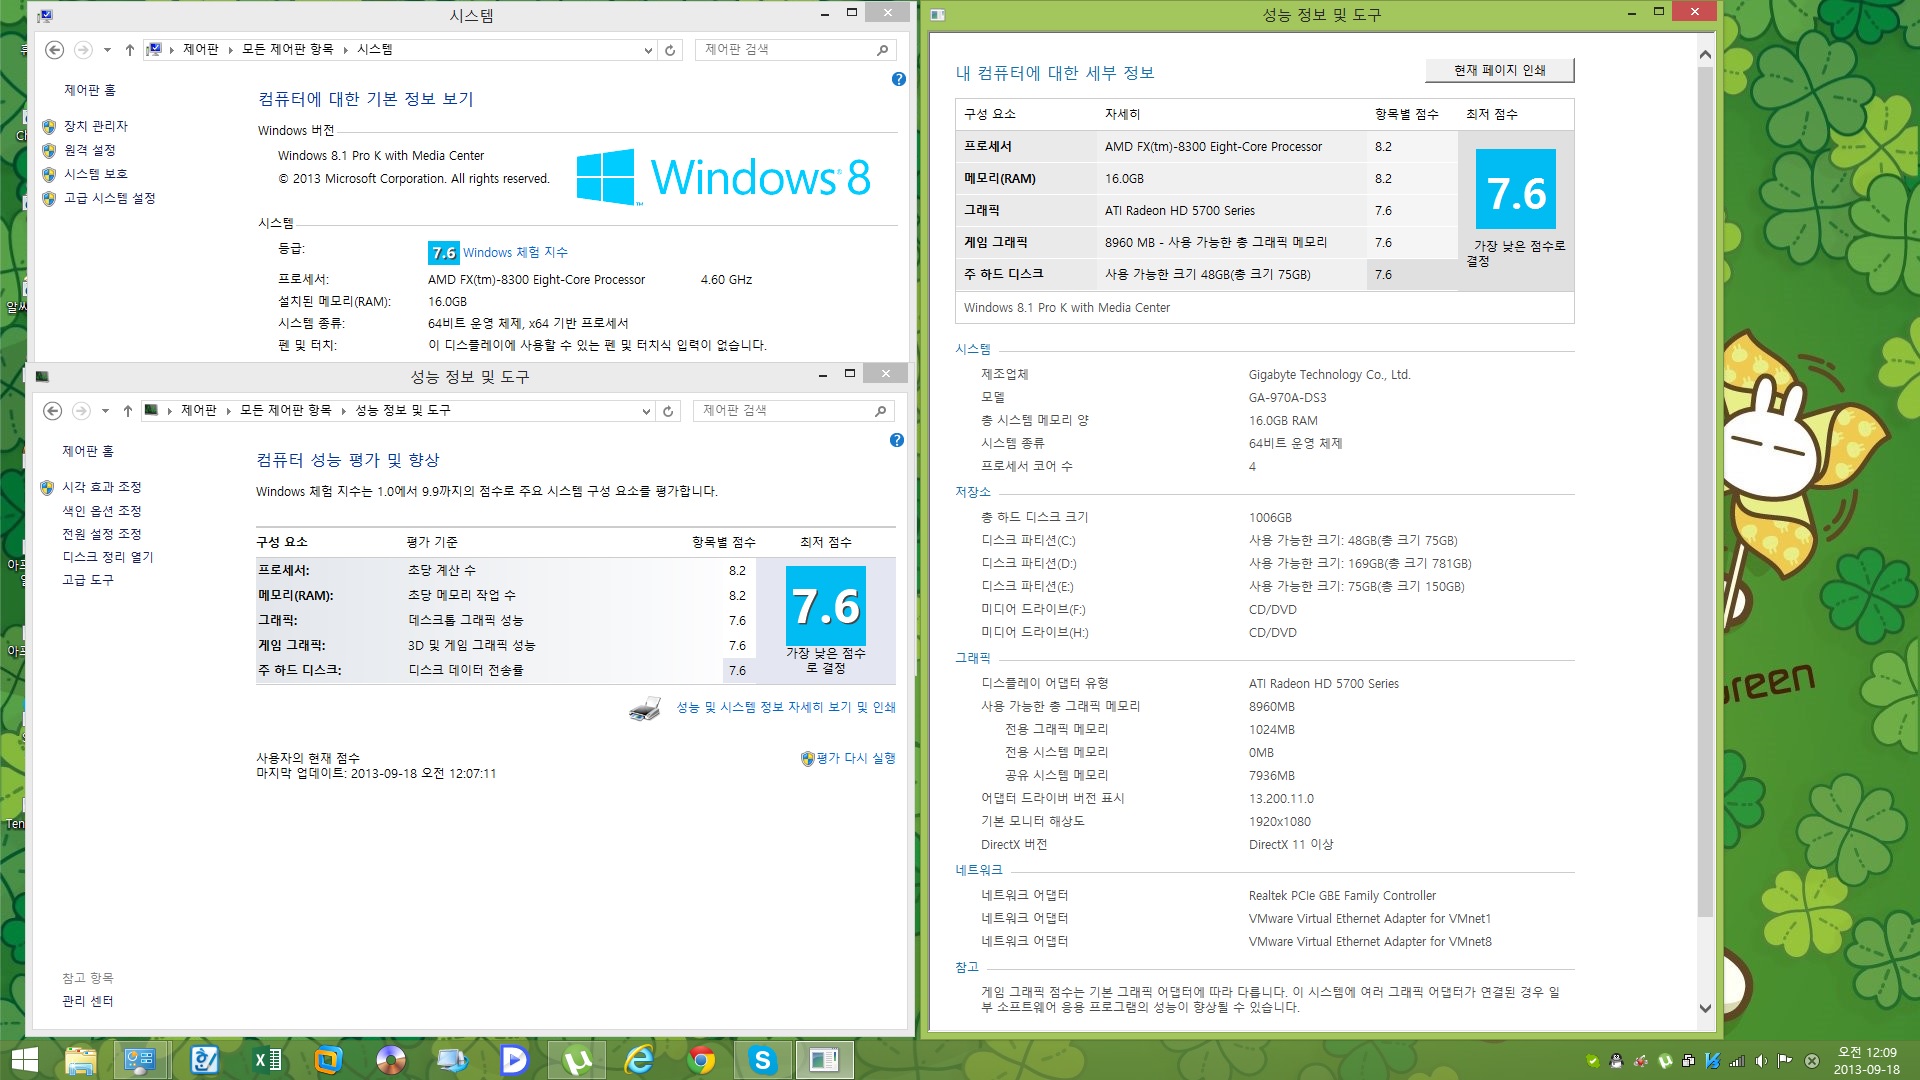The width and height of the screenshot is (1920, 1080).
Task: Open 시각 효과 조정 link
Action: click(x=102, y=487)
